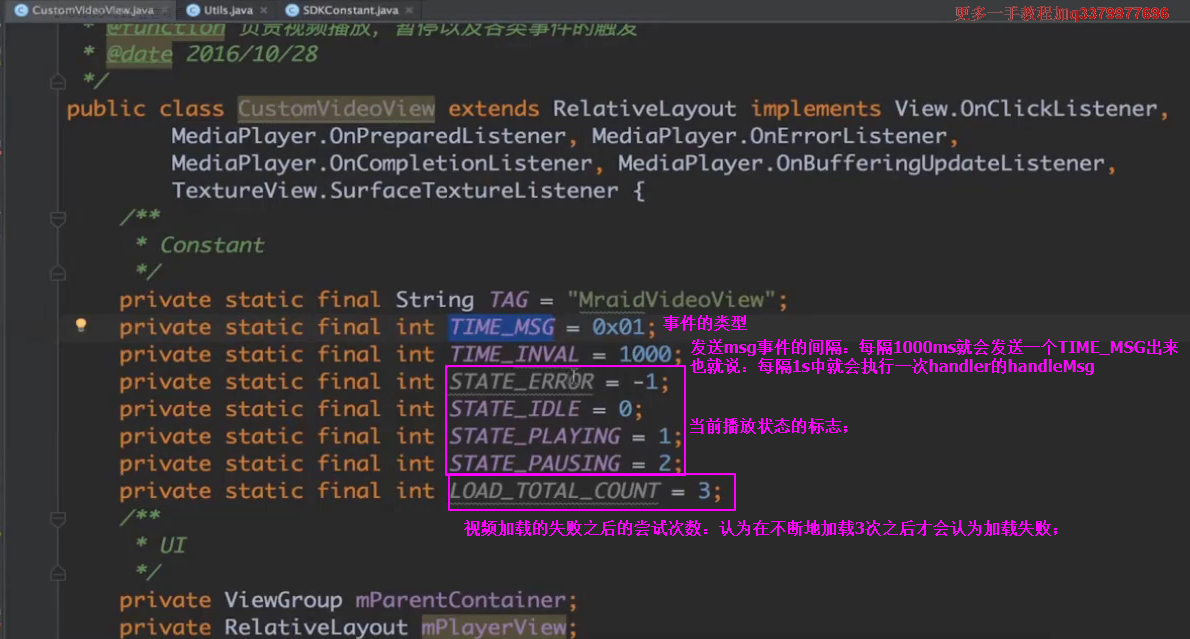The image size is (1190, 639).
Task: Click the 1000 value of TIME_INVAL
Action: [x=644, y=354]
